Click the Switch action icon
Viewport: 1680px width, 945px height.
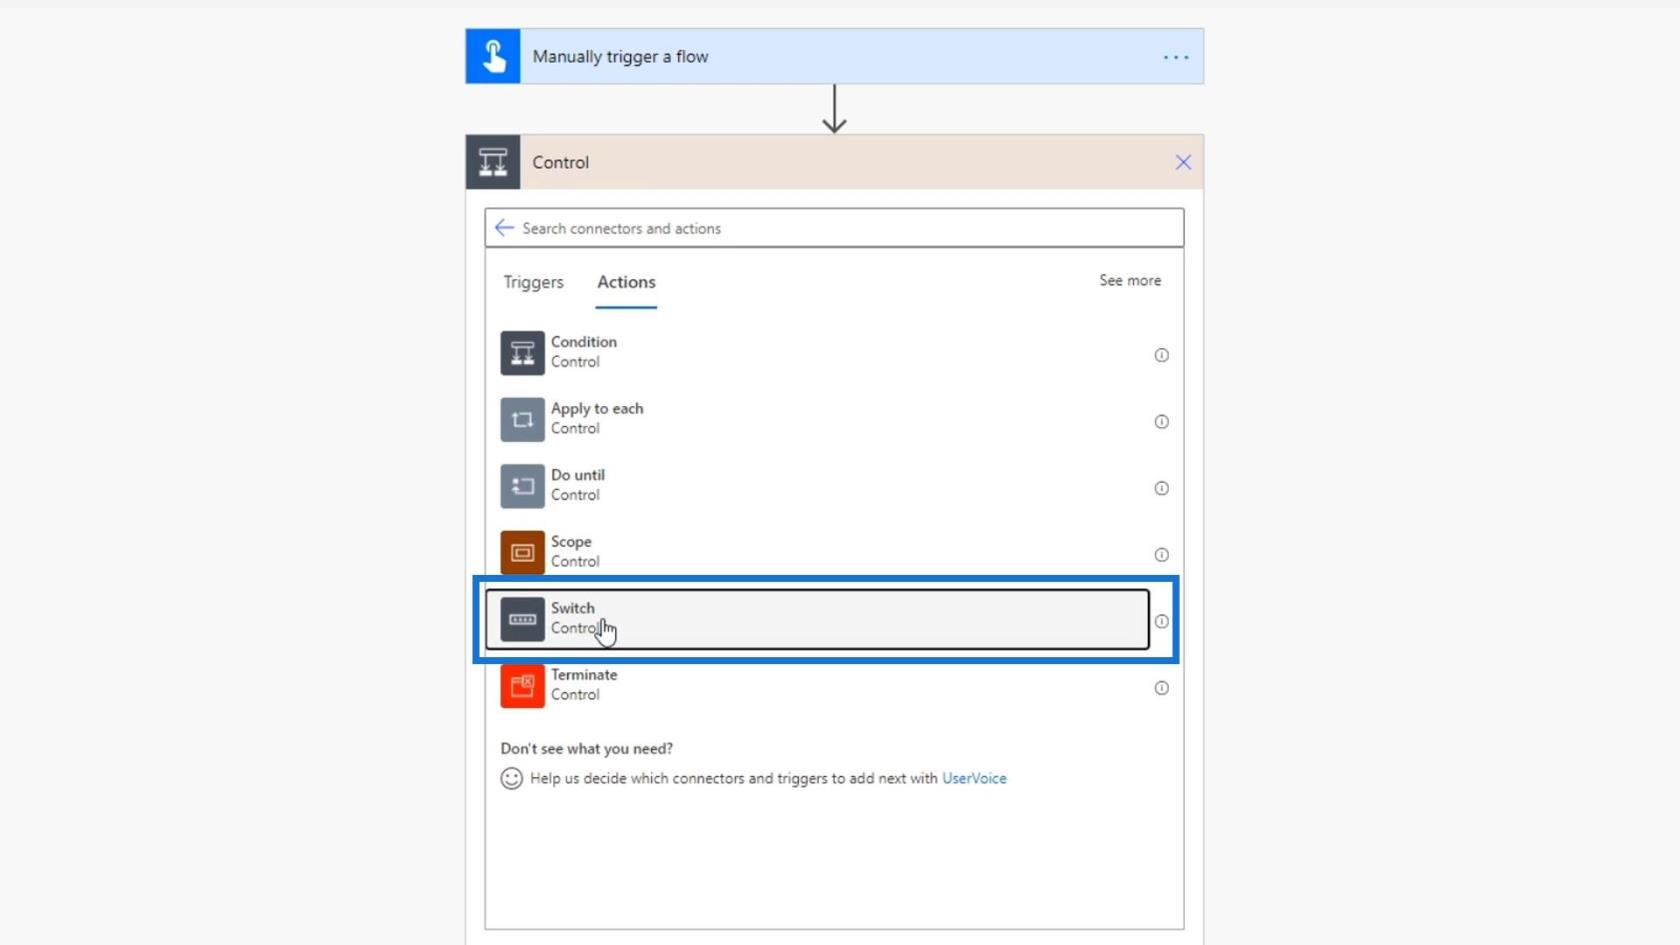coord(522,619)
